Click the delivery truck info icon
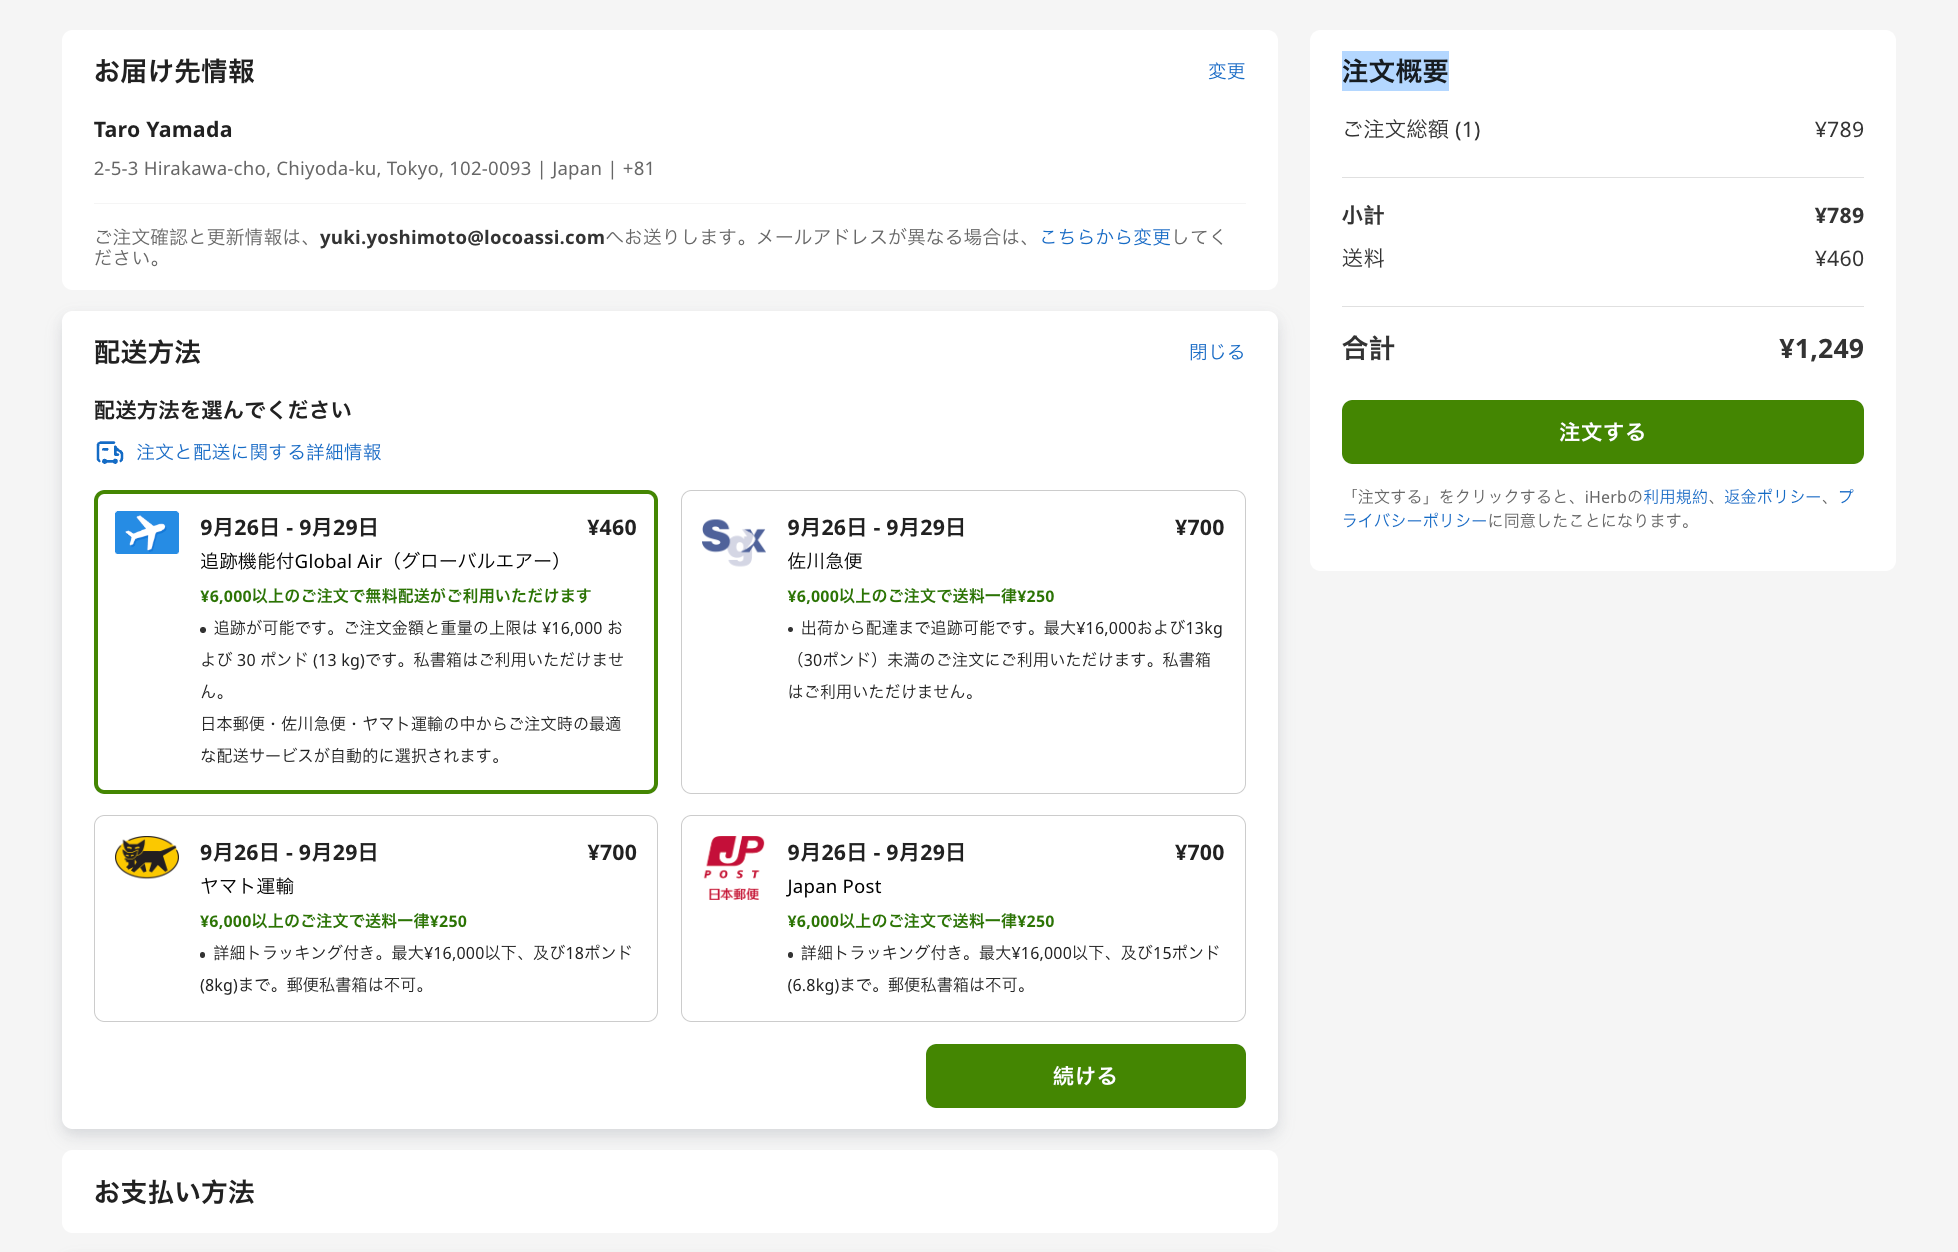Screen dimensions: 1958x1252 pyautogui.click(x=109, y=453)
